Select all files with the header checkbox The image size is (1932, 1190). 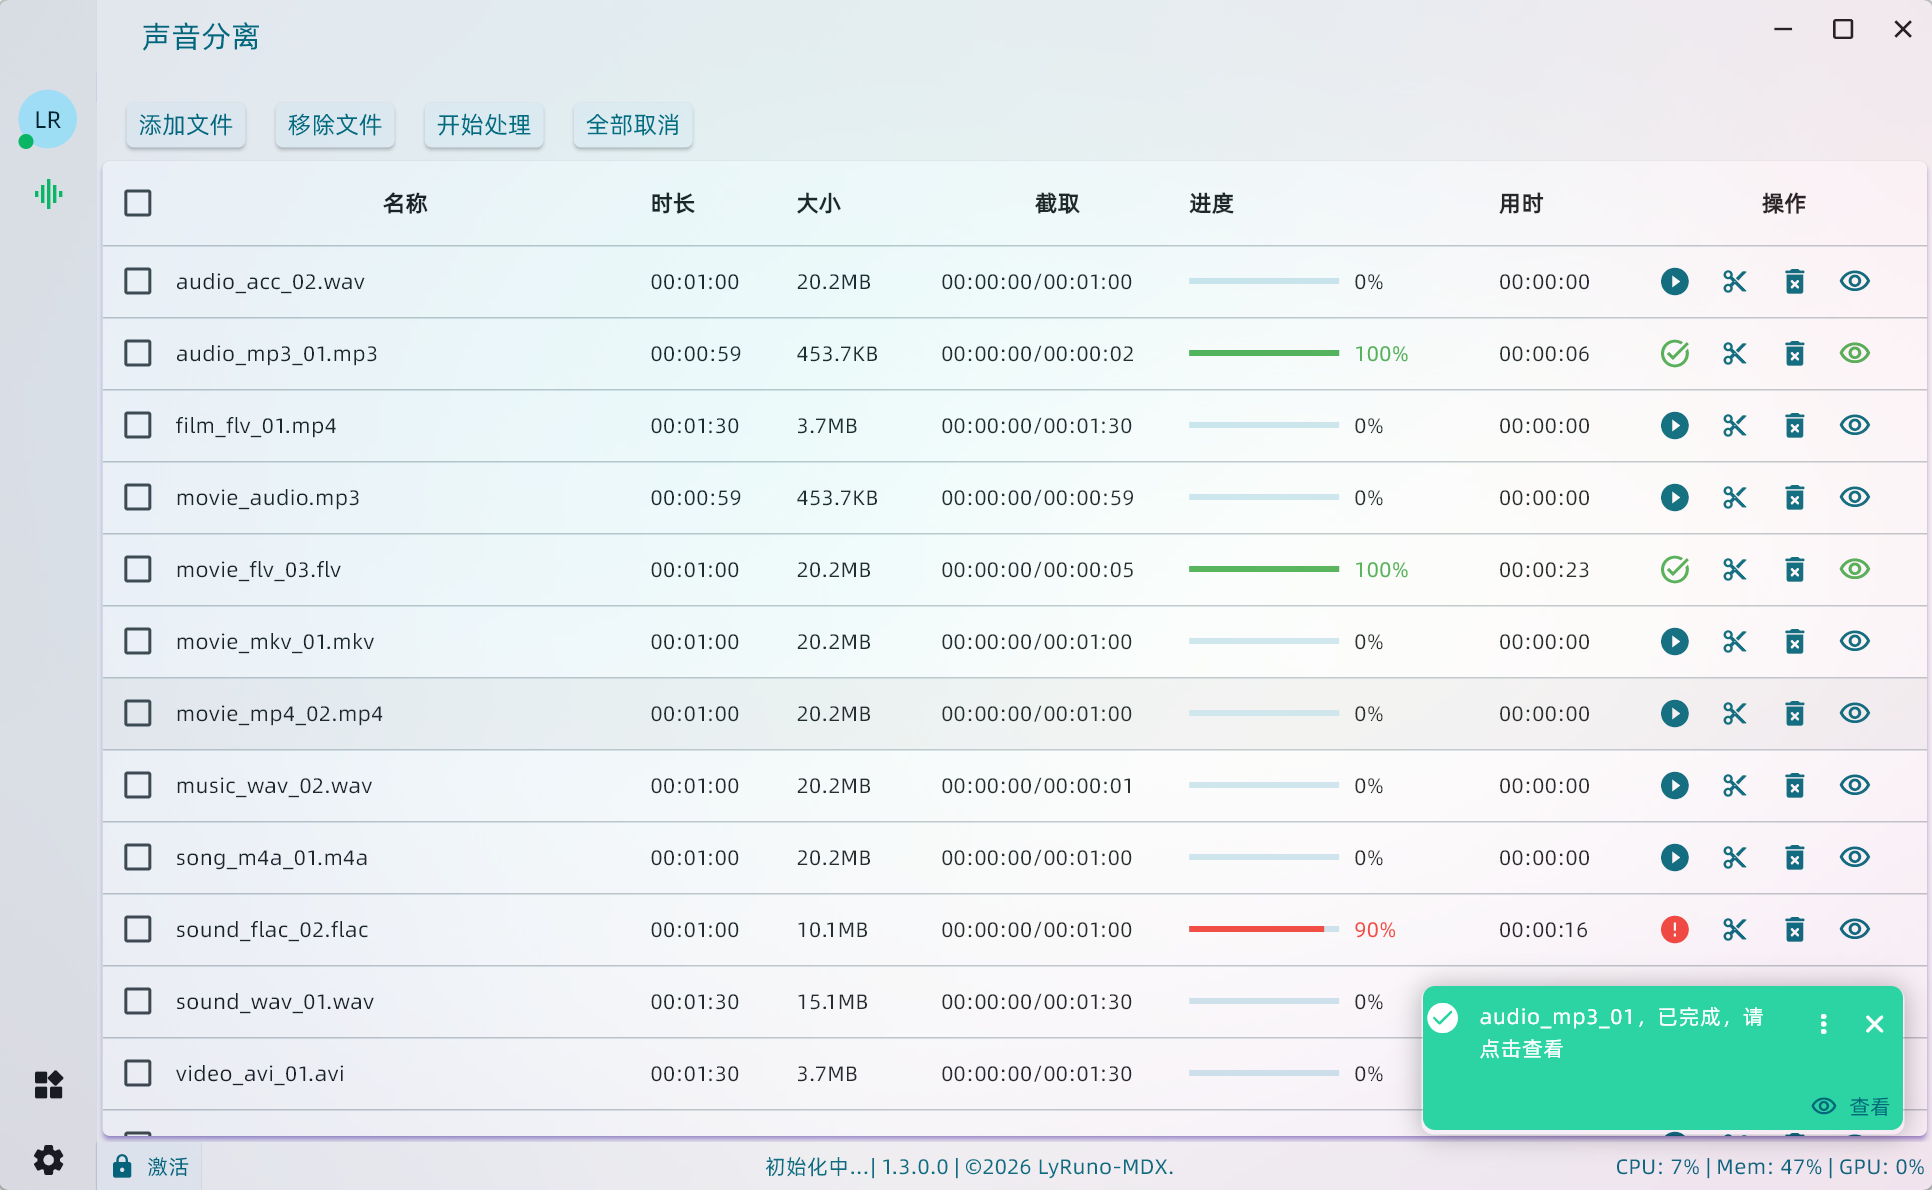(x=137, y=202)
